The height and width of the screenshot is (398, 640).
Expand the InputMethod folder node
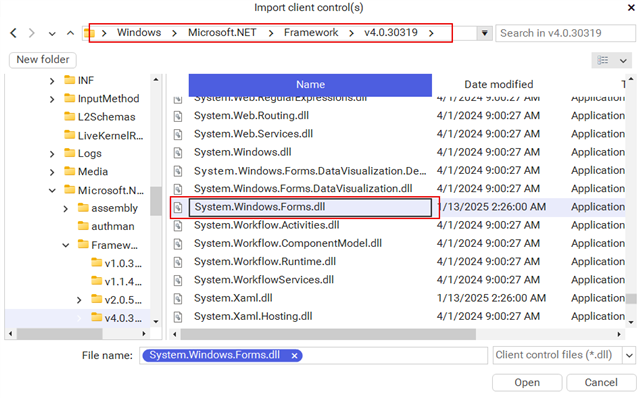coord(52,99)
